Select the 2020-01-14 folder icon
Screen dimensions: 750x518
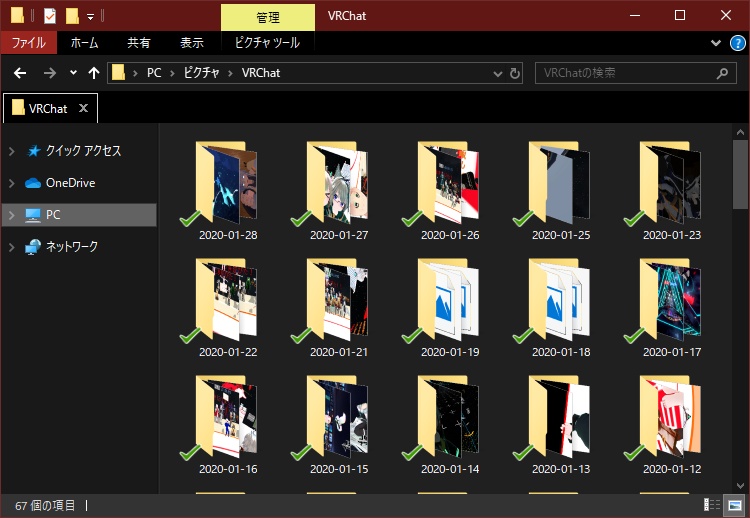pos(448,417)
